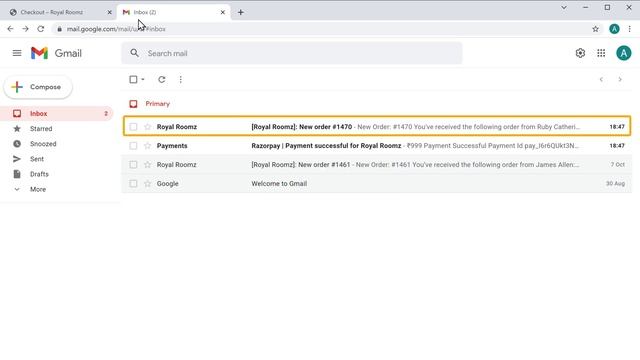
Task: Close the Inbox (2) tab
Action: (x=222, y=12)
